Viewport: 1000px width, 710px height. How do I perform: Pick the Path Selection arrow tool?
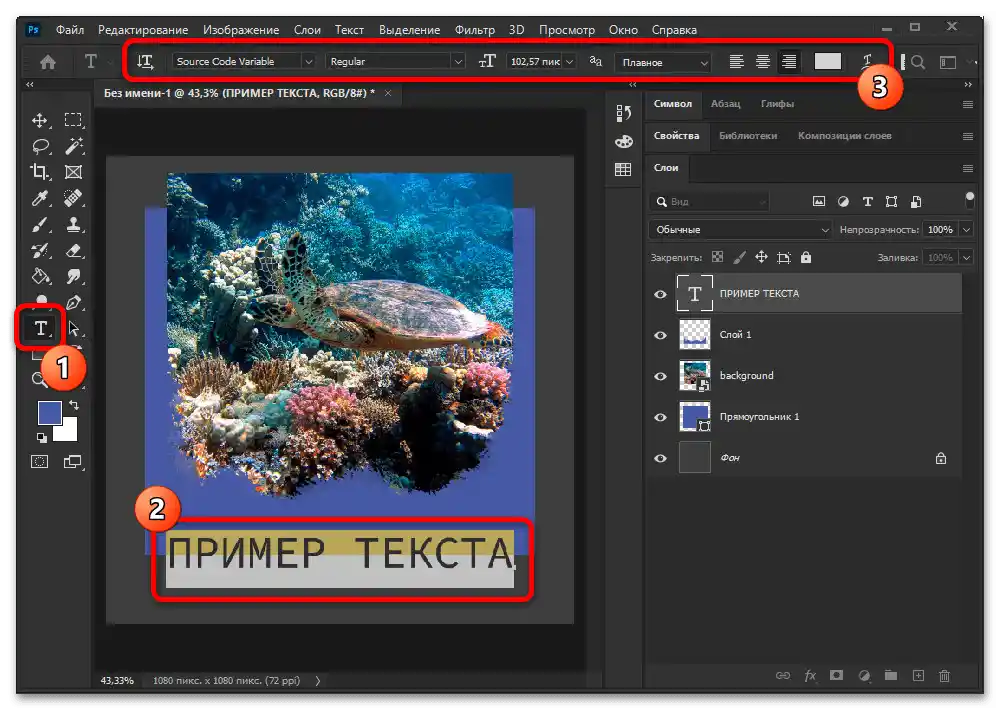pyautogui.click(x=74, y=329)
